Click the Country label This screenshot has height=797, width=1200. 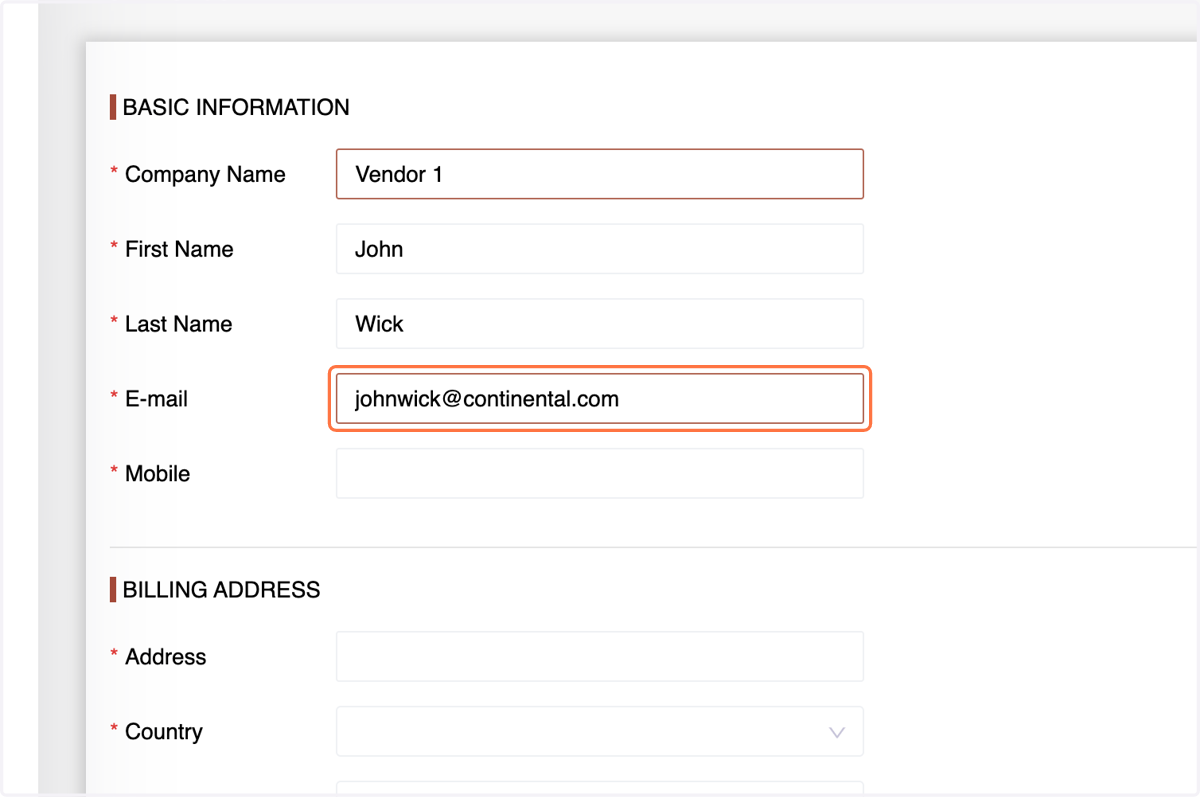click(x=163, y=732)
